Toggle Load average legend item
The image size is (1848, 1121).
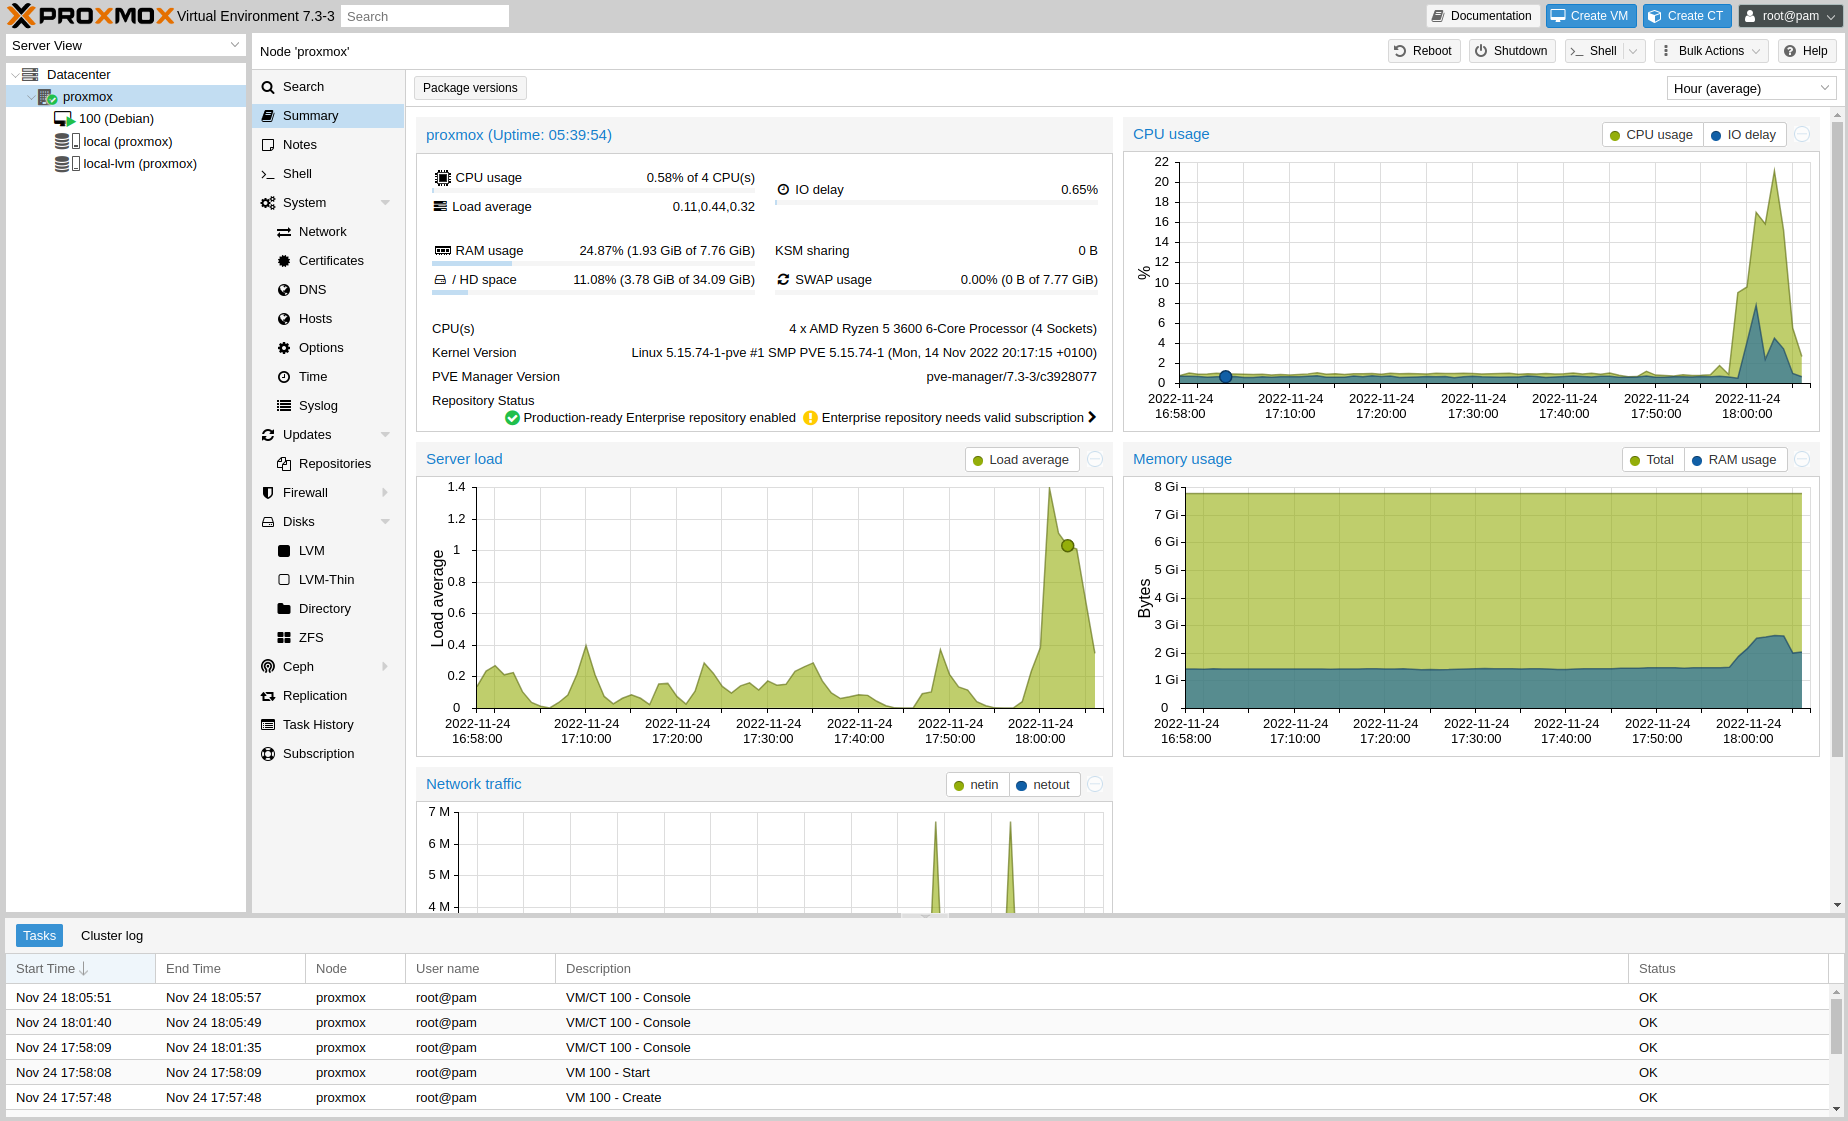tap(1022, 460)
